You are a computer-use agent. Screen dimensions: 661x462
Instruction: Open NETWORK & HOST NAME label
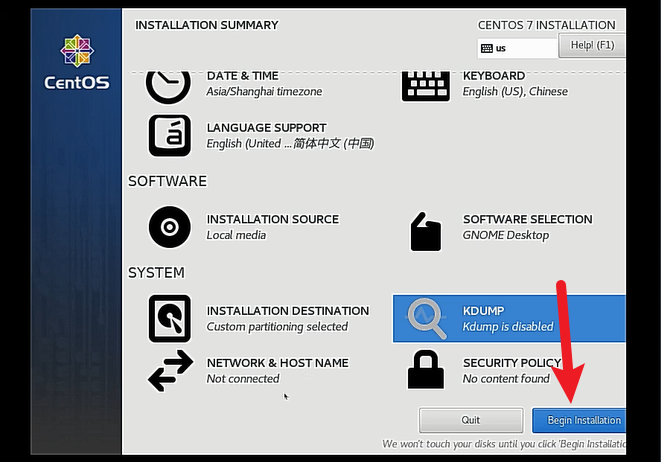coord(278,363)
